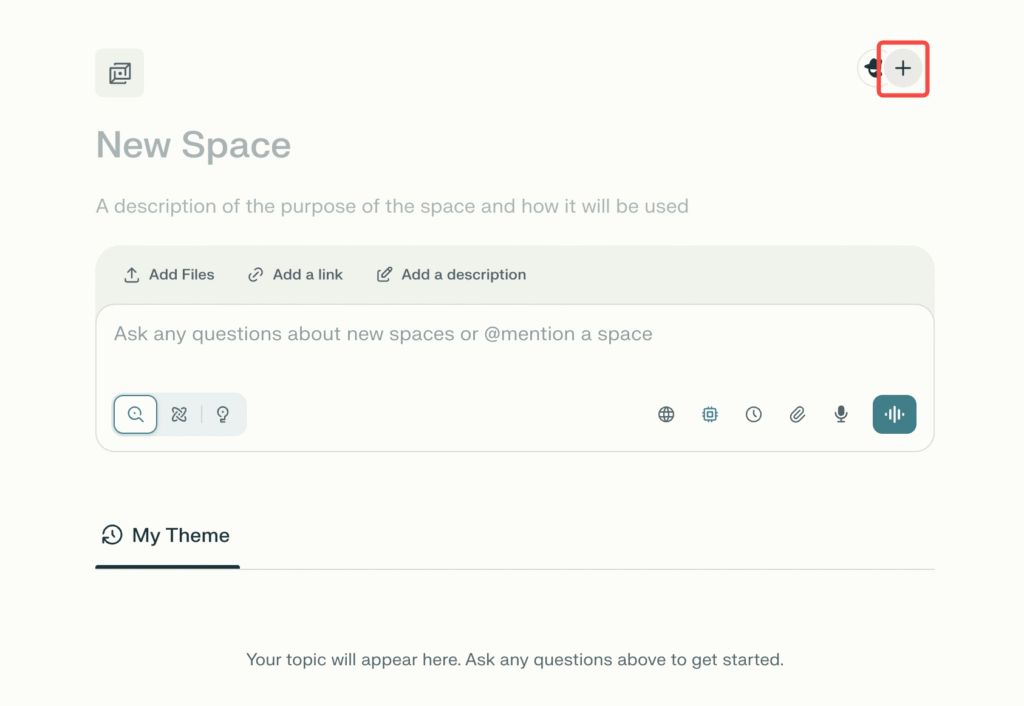Image resolution: width=1024 pixels, height=706 pixels.
Task: Click the globe sources icon
Action: (666, 414)
